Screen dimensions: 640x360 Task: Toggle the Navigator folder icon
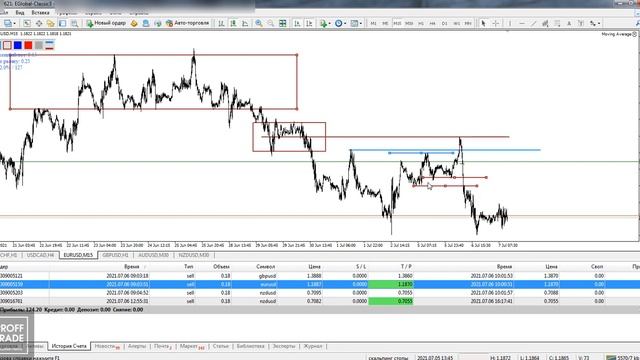[x=51, y=23]
